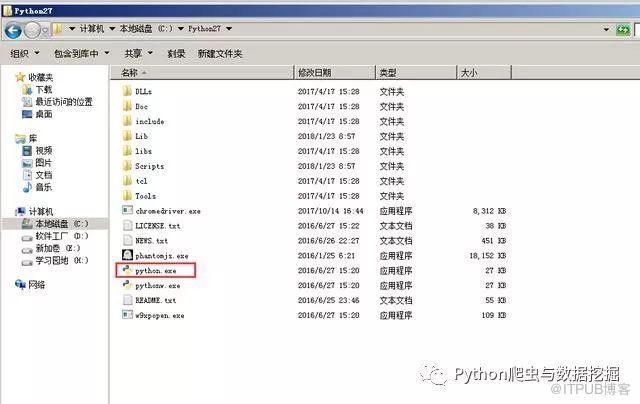Select the phantomjs.exe application icon
The height and width of the screenshot is (404, 640).
(127, 255)
